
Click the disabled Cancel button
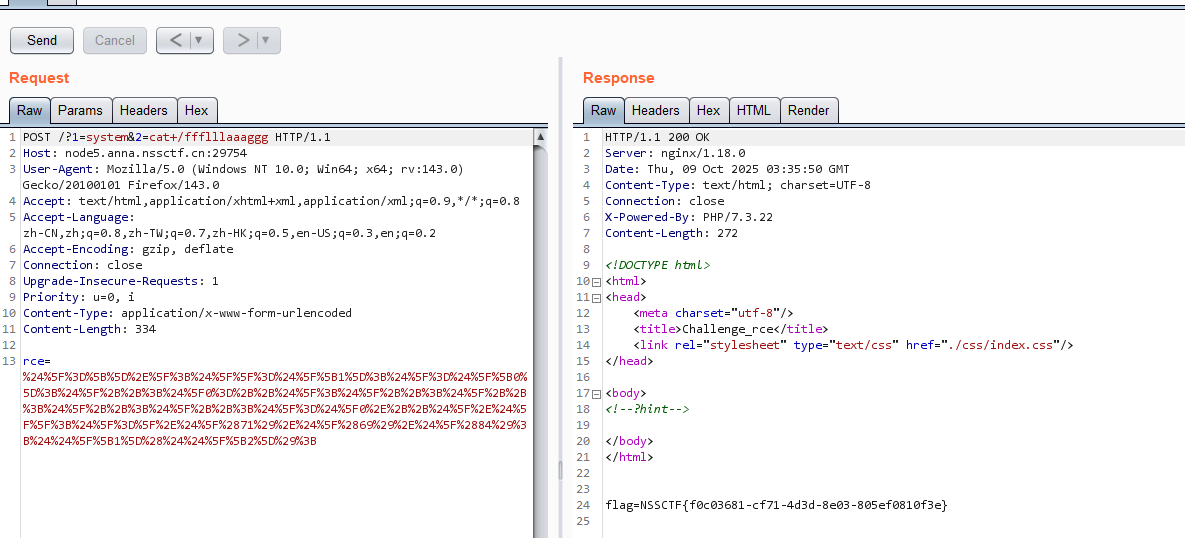tap(115, 41)
